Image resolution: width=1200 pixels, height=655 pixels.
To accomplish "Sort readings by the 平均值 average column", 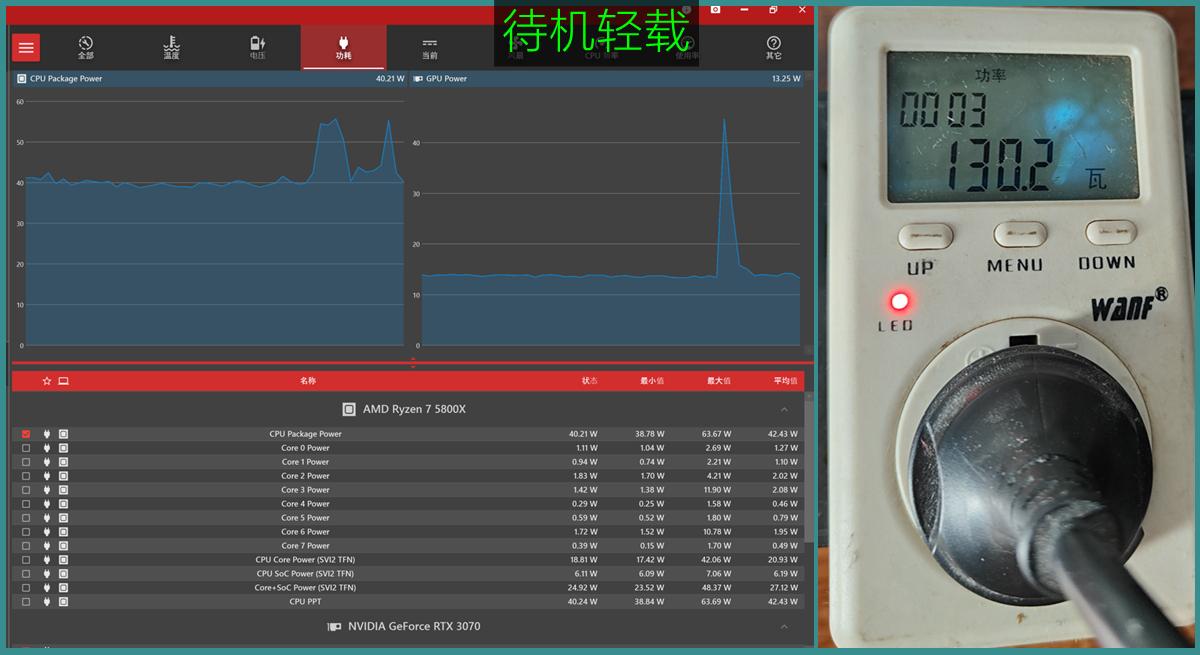I will pyautogui.click(x=783, y=381).
